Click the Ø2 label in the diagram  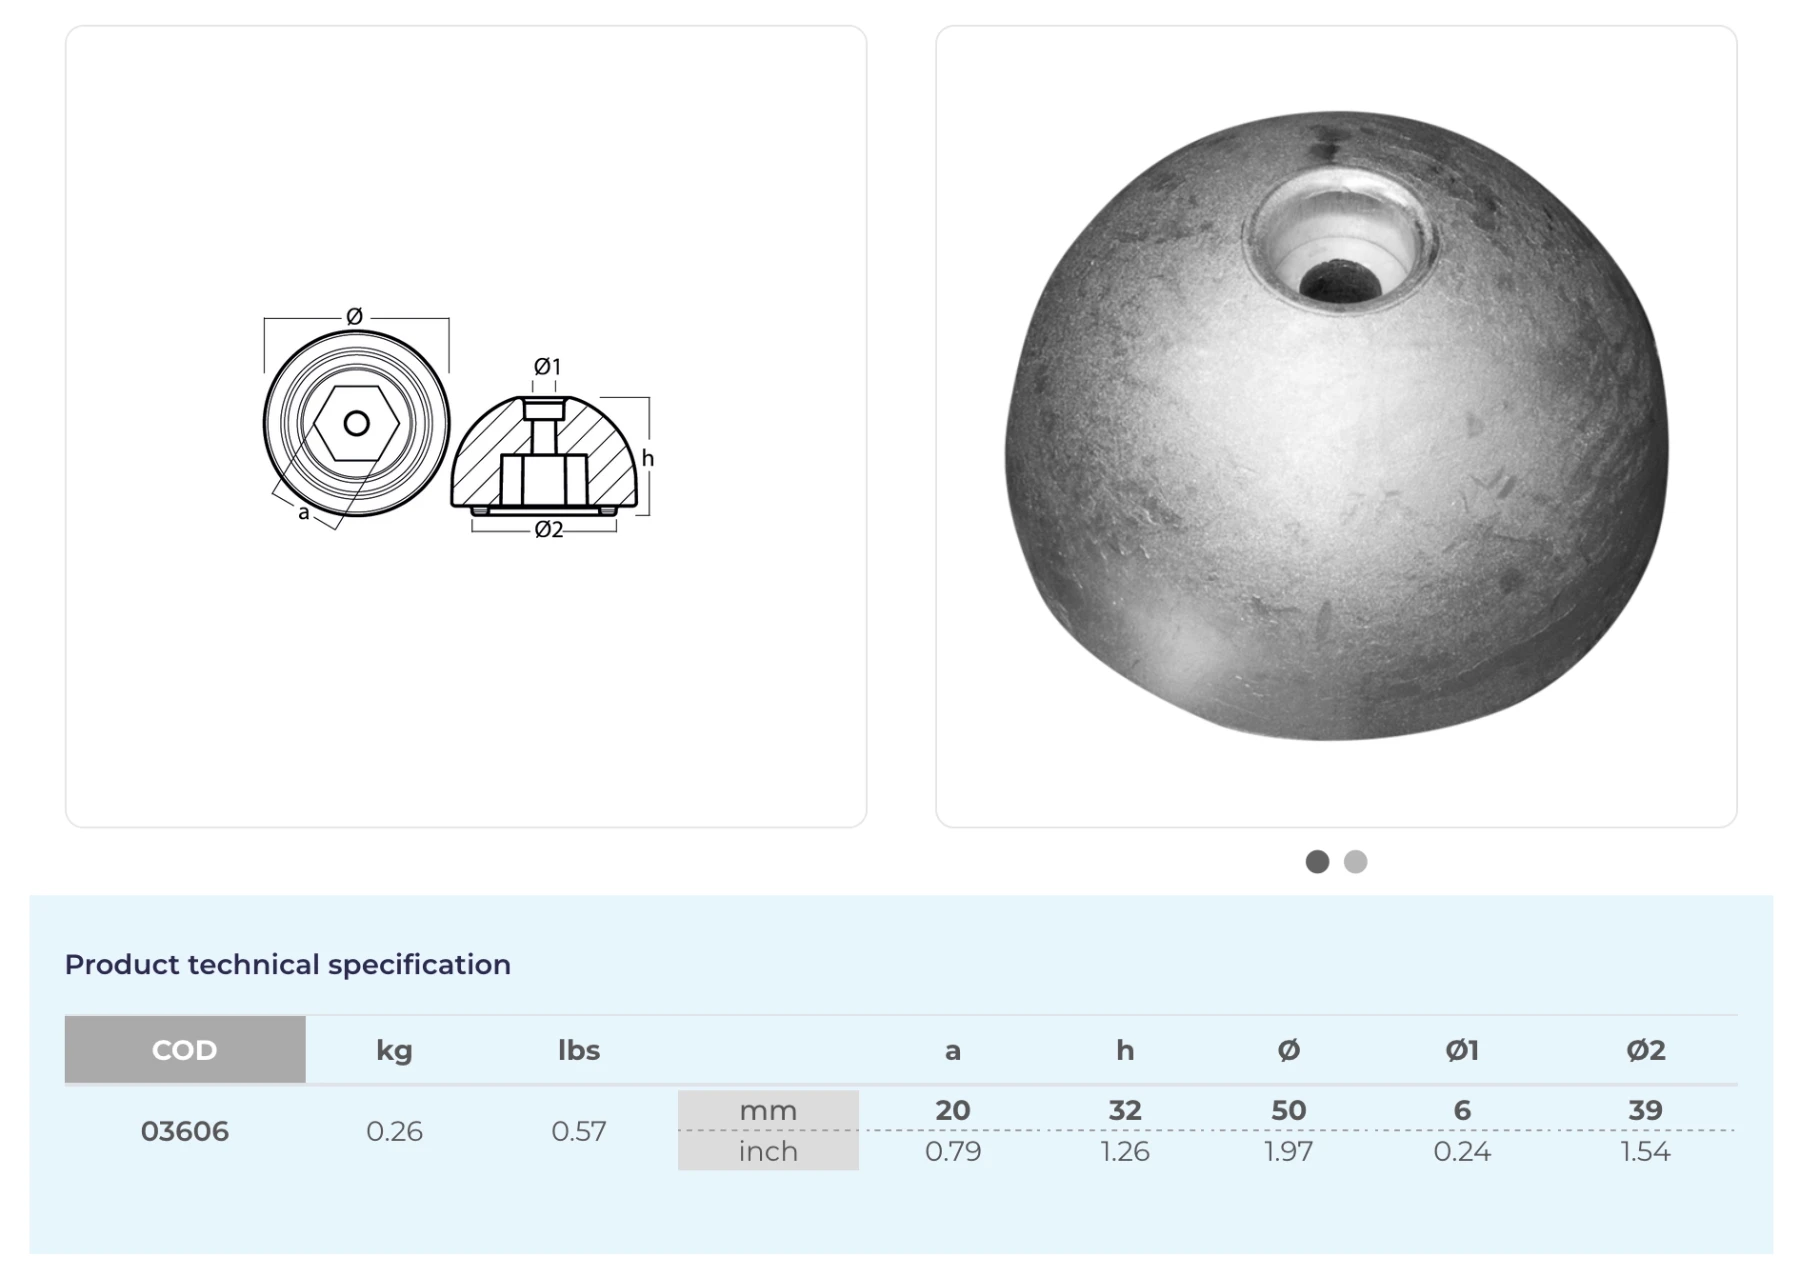pyautogui.click(x=548, y=530)
